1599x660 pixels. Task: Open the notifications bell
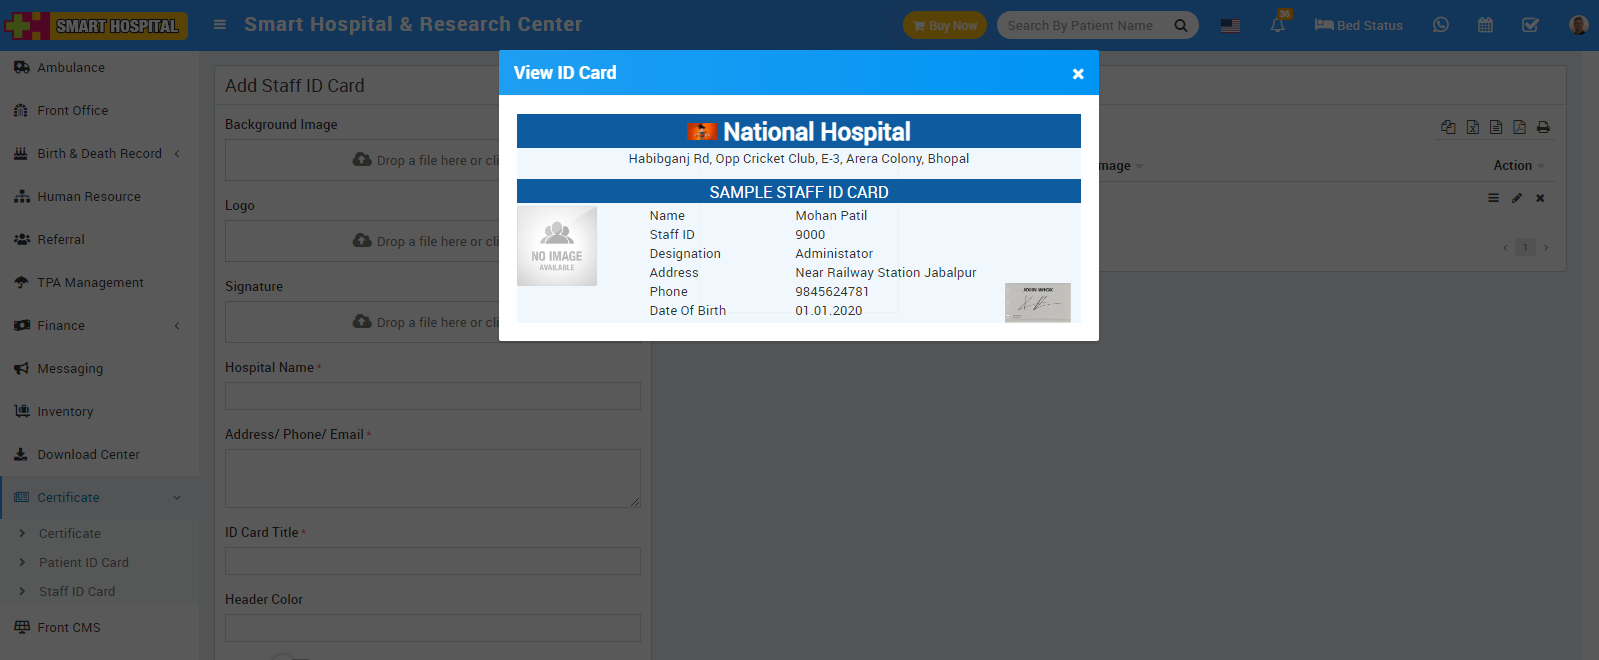point(1277,25)
